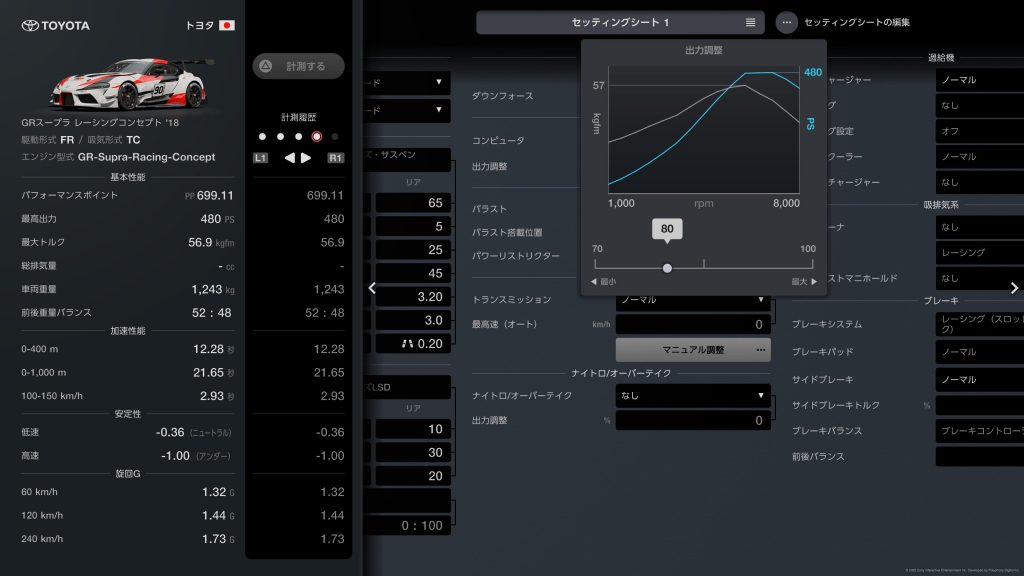Open the ストマニホールド row なし dropdown

[x=980, y=278]
